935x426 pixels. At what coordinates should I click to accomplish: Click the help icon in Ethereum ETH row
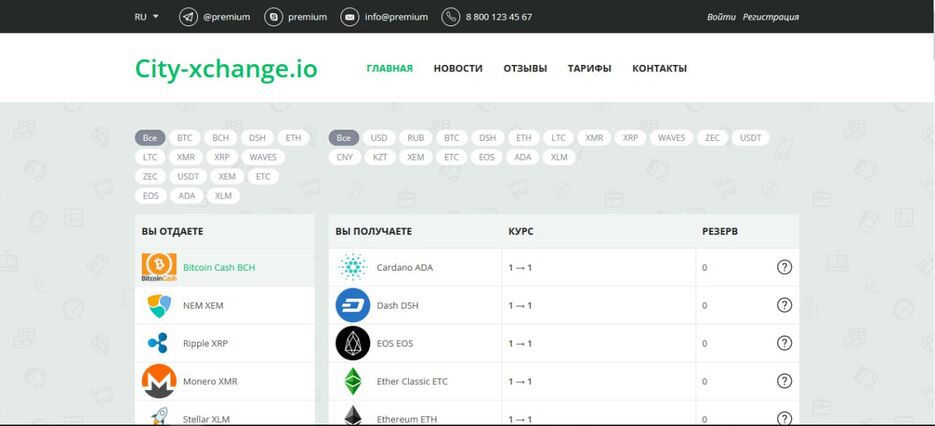[x=784, y=419]
